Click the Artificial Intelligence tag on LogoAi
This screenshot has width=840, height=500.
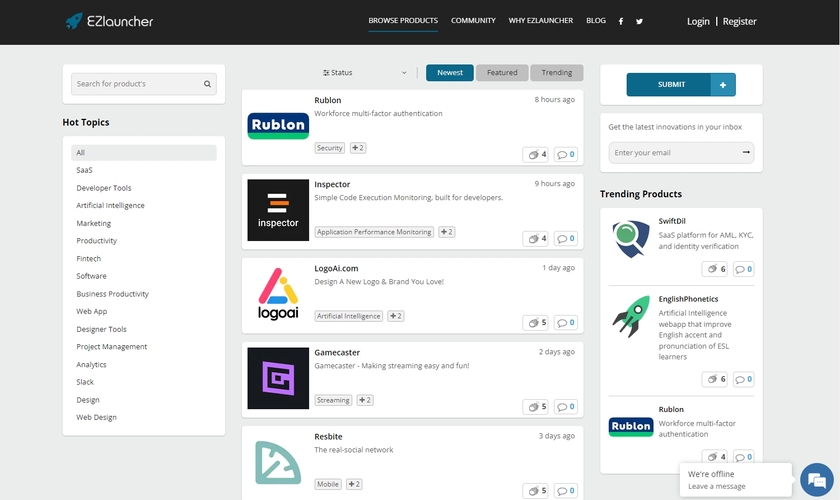pos(349,316)
